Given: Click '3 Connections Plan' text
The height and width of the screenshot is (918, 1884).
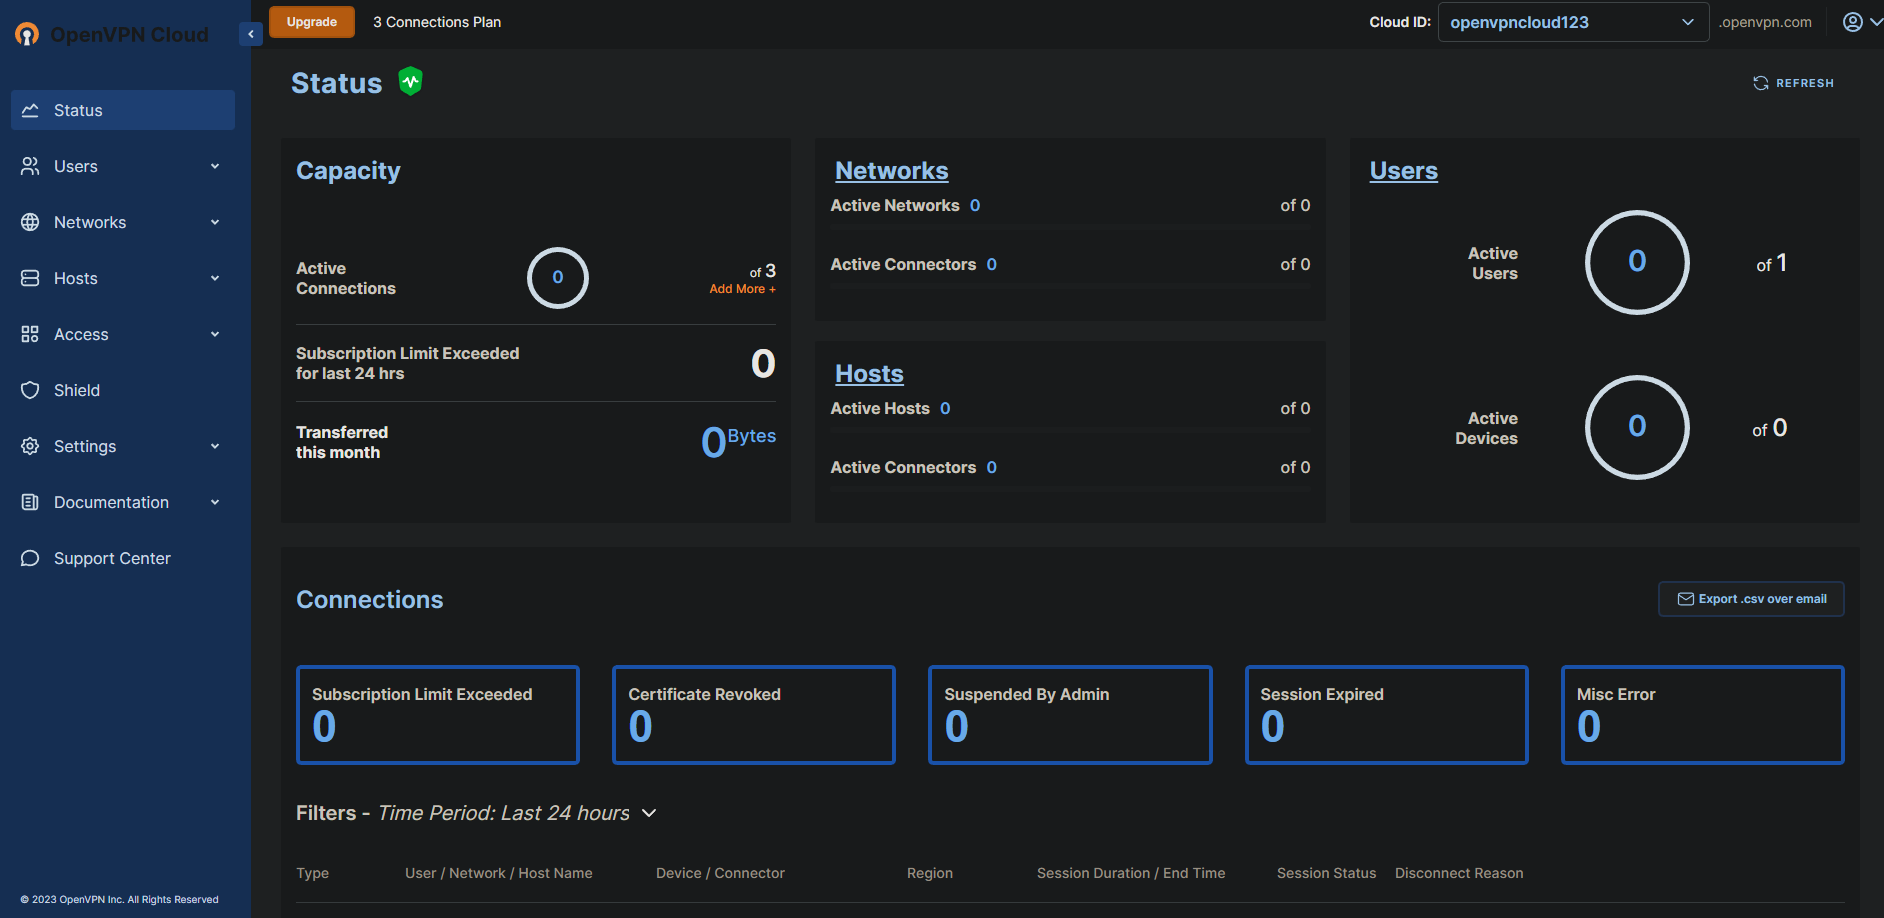Looking at the screenshot, I should click(437, 22).
